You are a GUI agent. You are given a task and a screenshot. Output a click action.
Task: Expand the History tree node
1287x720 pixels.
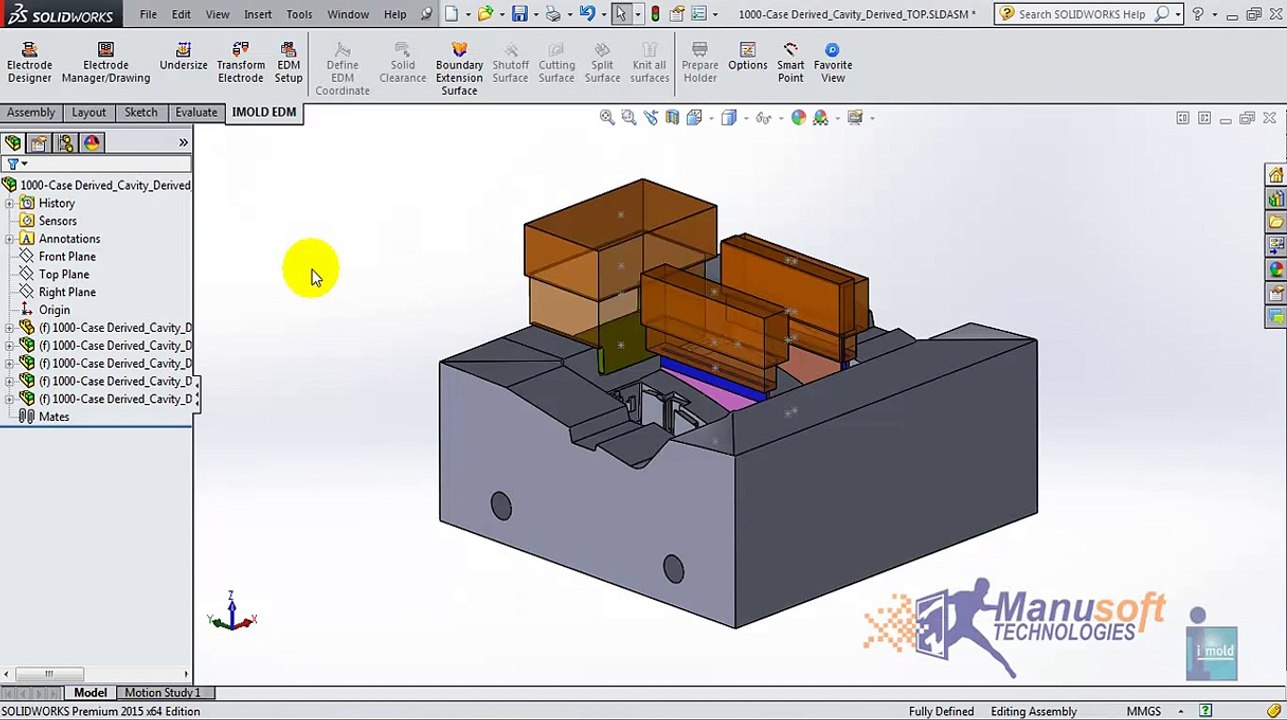[x=10, y=203]
